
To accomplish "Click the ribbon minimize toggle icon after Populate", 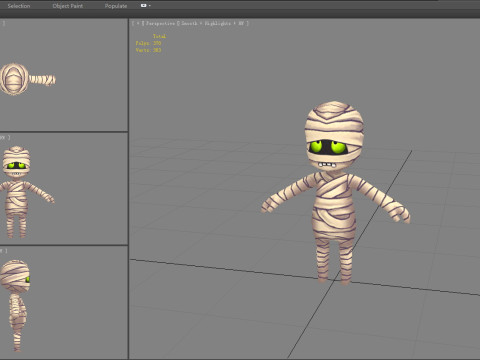I will pos(144,6).
